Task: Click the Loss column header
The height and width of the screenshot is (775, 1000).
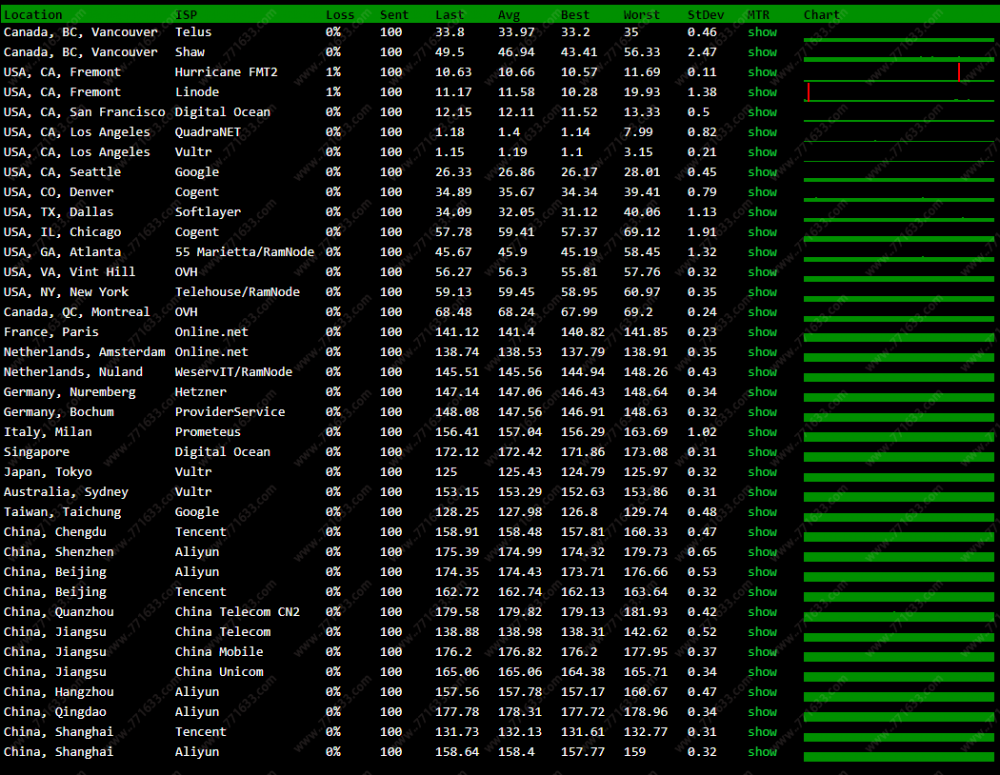Action: click(x=339, y=15)
